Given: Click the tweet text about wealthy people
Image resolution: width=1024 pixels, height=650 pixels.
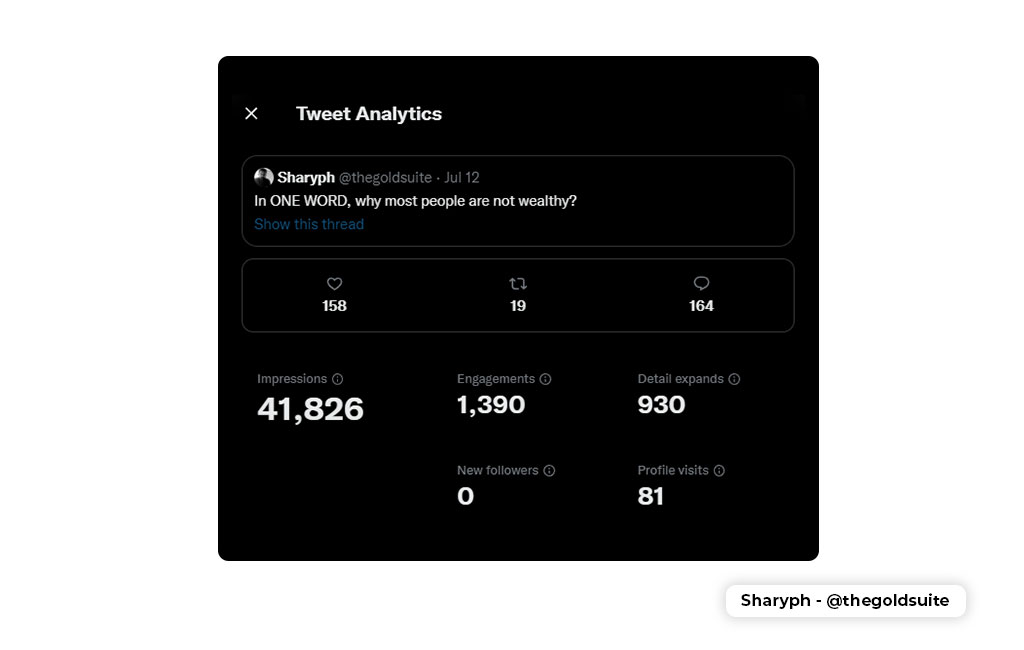Looking at the screenshot, I should (x=415, y=201).
